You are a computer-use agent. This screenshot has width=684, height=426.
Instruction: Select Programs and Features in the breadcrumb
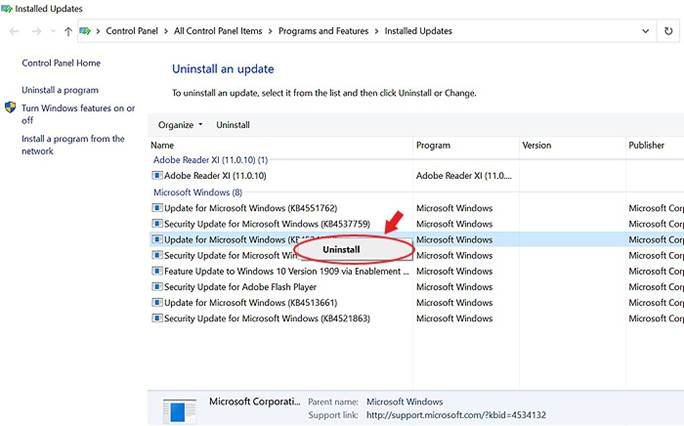[x=324, y=31]
